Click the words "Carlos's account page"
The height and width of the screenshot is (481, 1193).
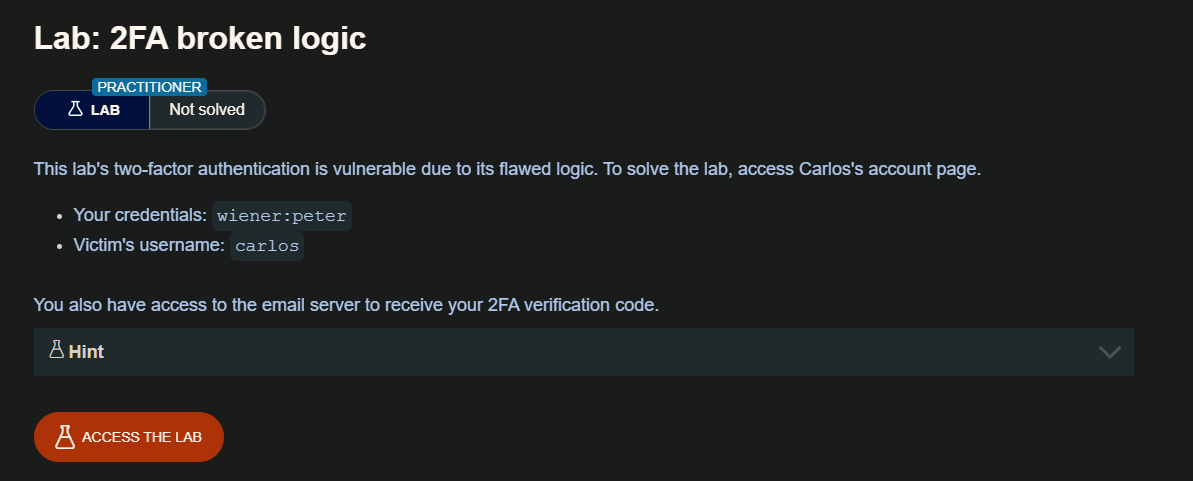pos(890,169)
